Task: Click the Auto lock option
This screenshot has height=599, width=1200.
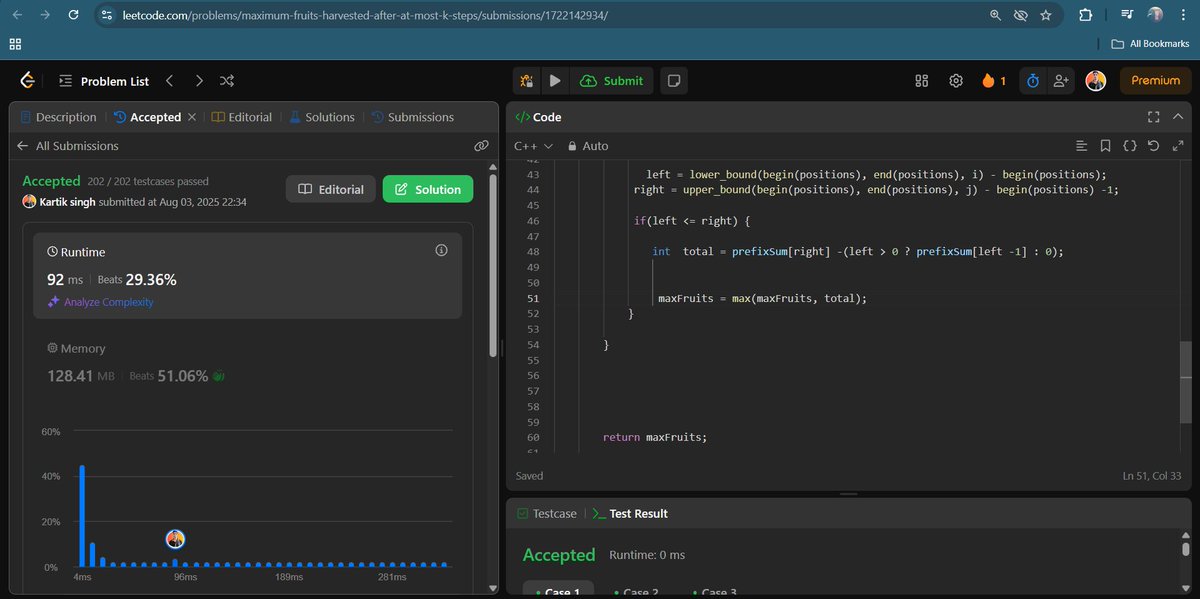Action: pos(588,146)
